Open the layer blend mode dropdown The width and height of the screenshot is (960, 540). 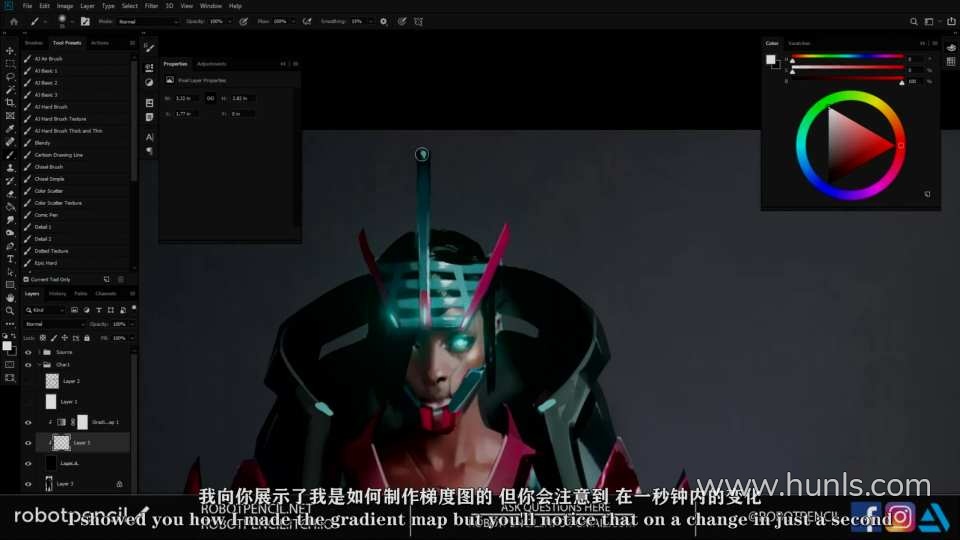point(54,324)
